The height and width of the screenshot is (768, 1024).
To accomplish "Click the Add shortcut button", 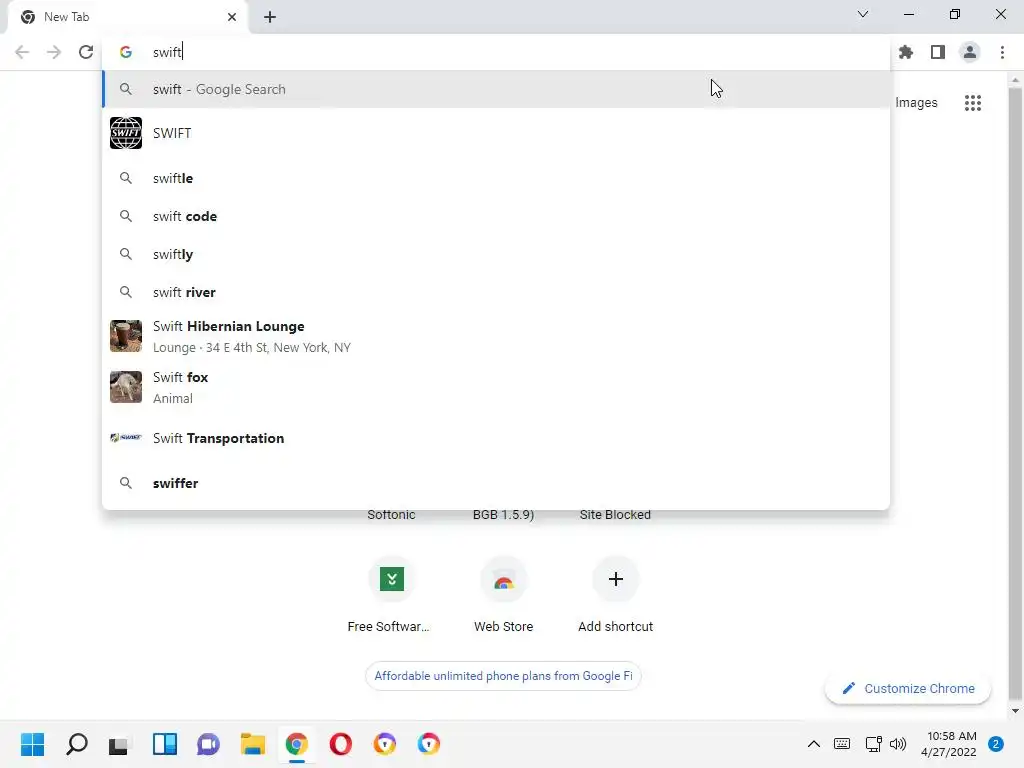I will (x=615, y=594).
